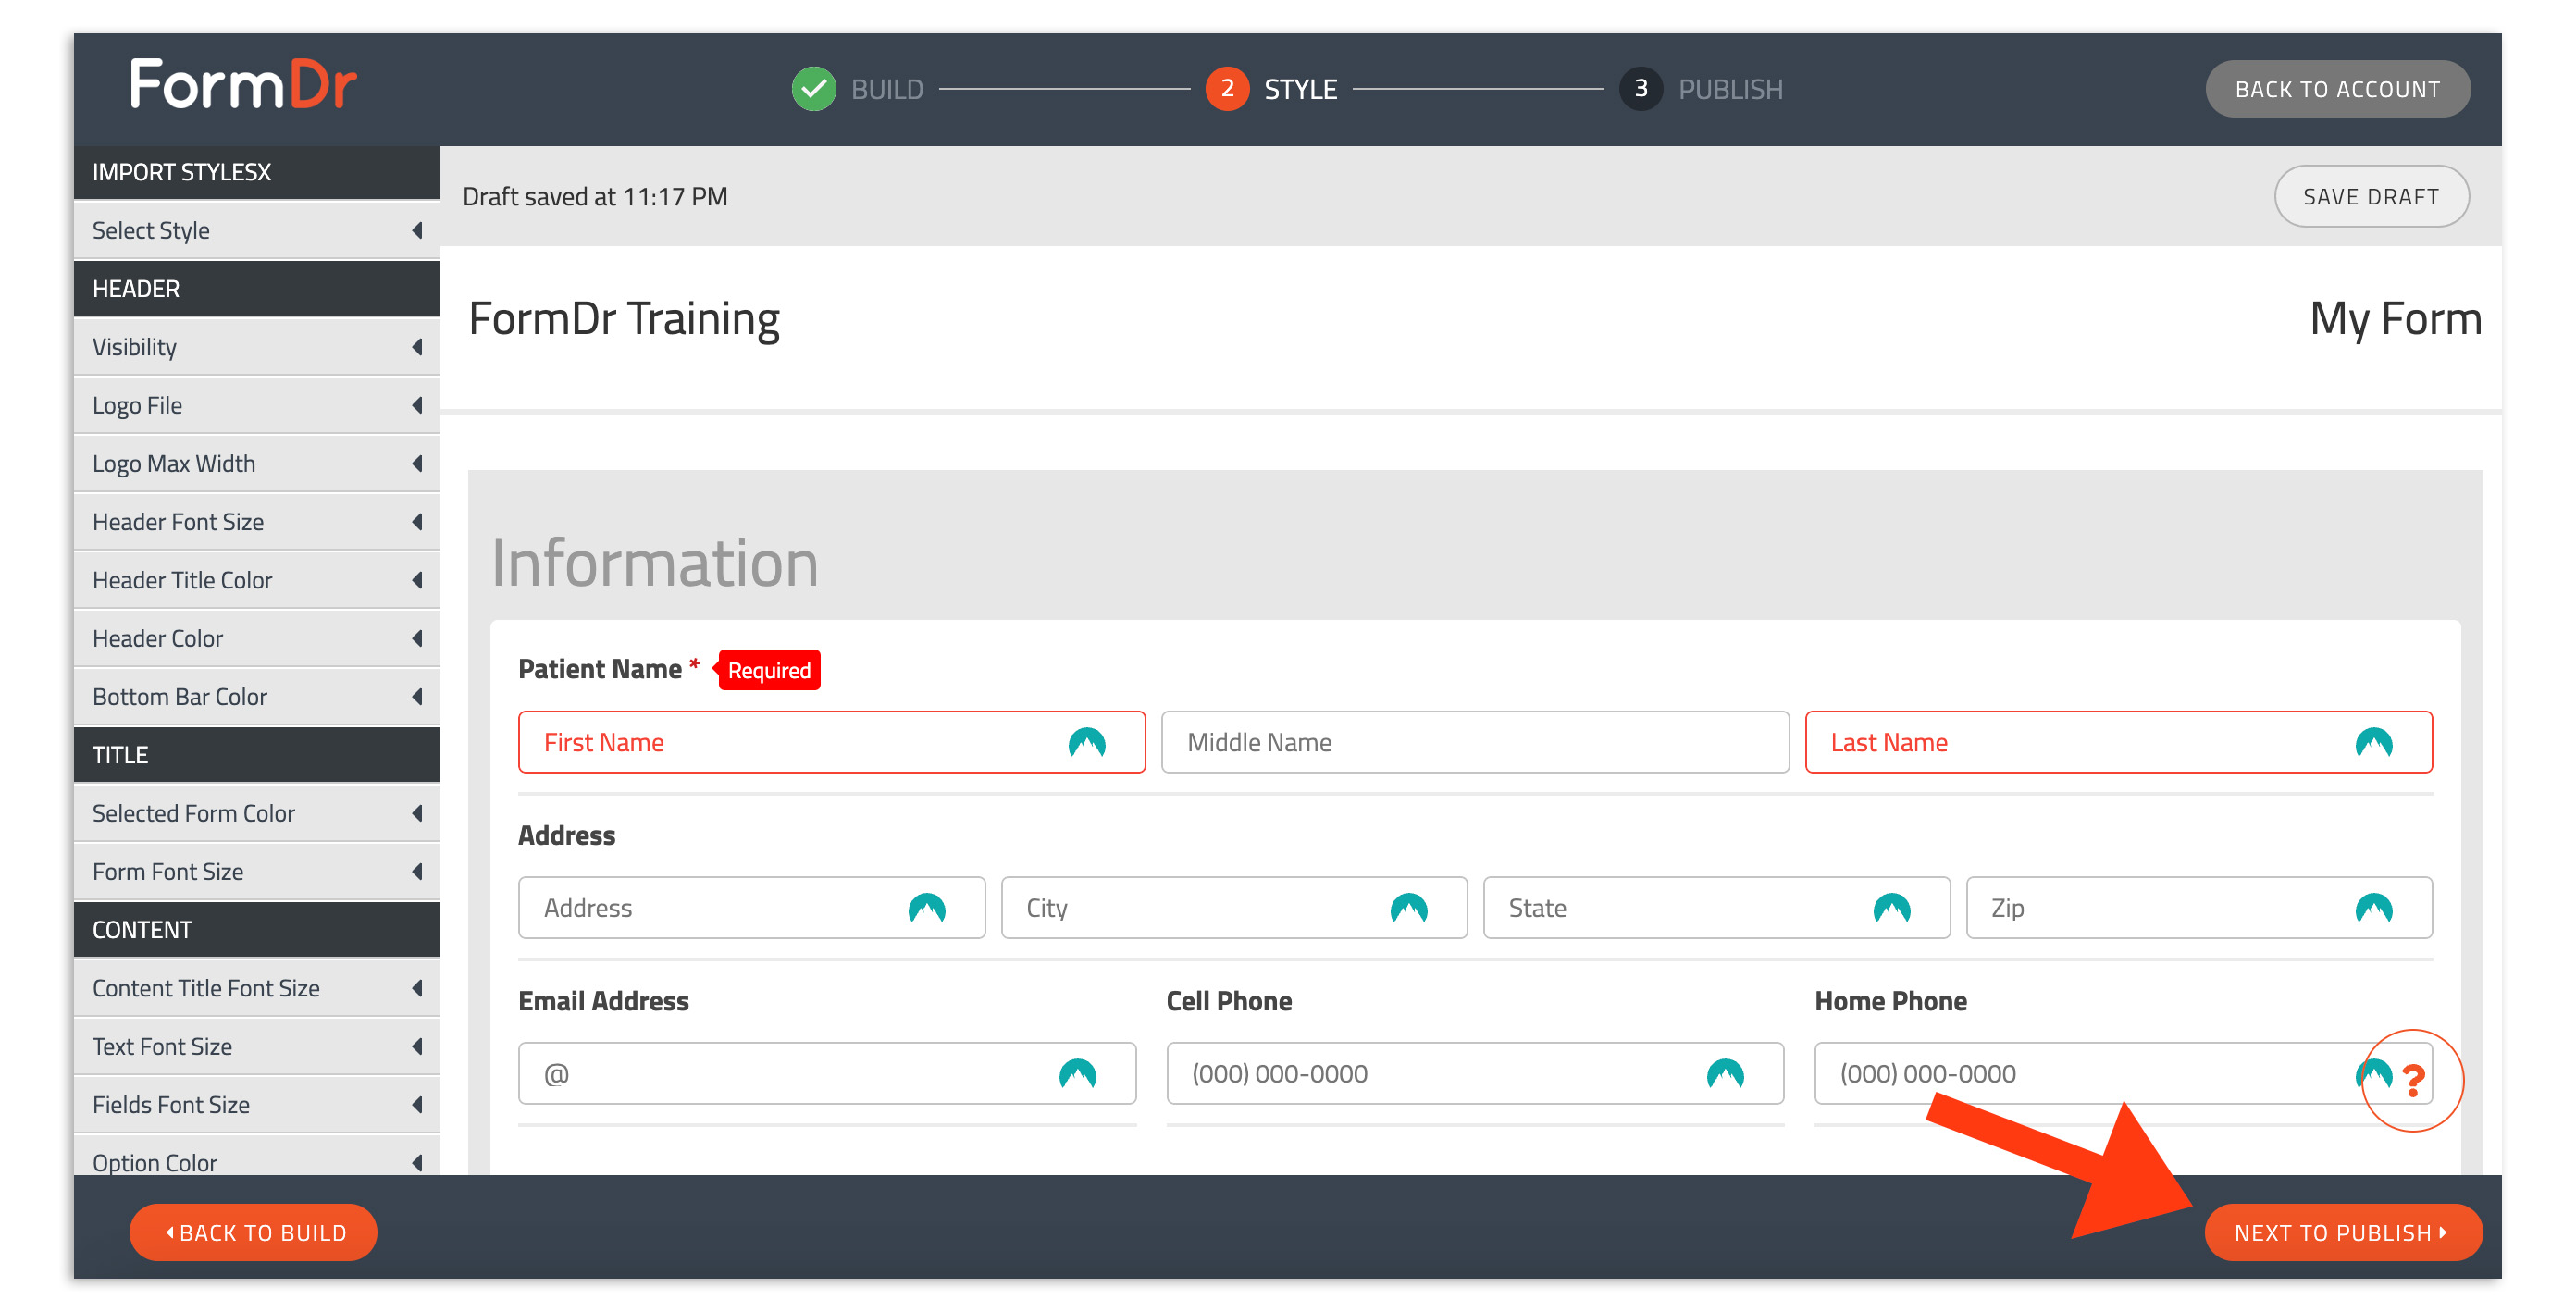
Task: Click the CONTENT section heading
Action: 257,930
